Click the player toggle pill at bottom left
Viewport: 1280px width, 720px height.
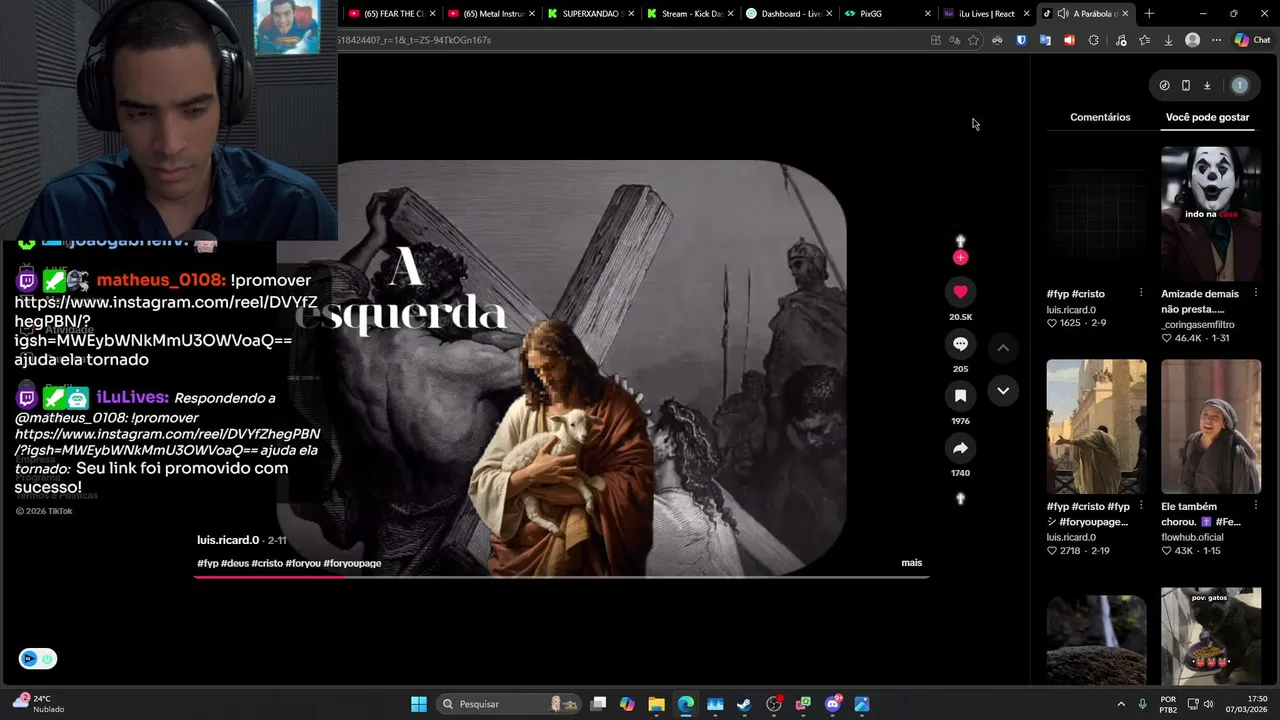click(x=38, y=659)
